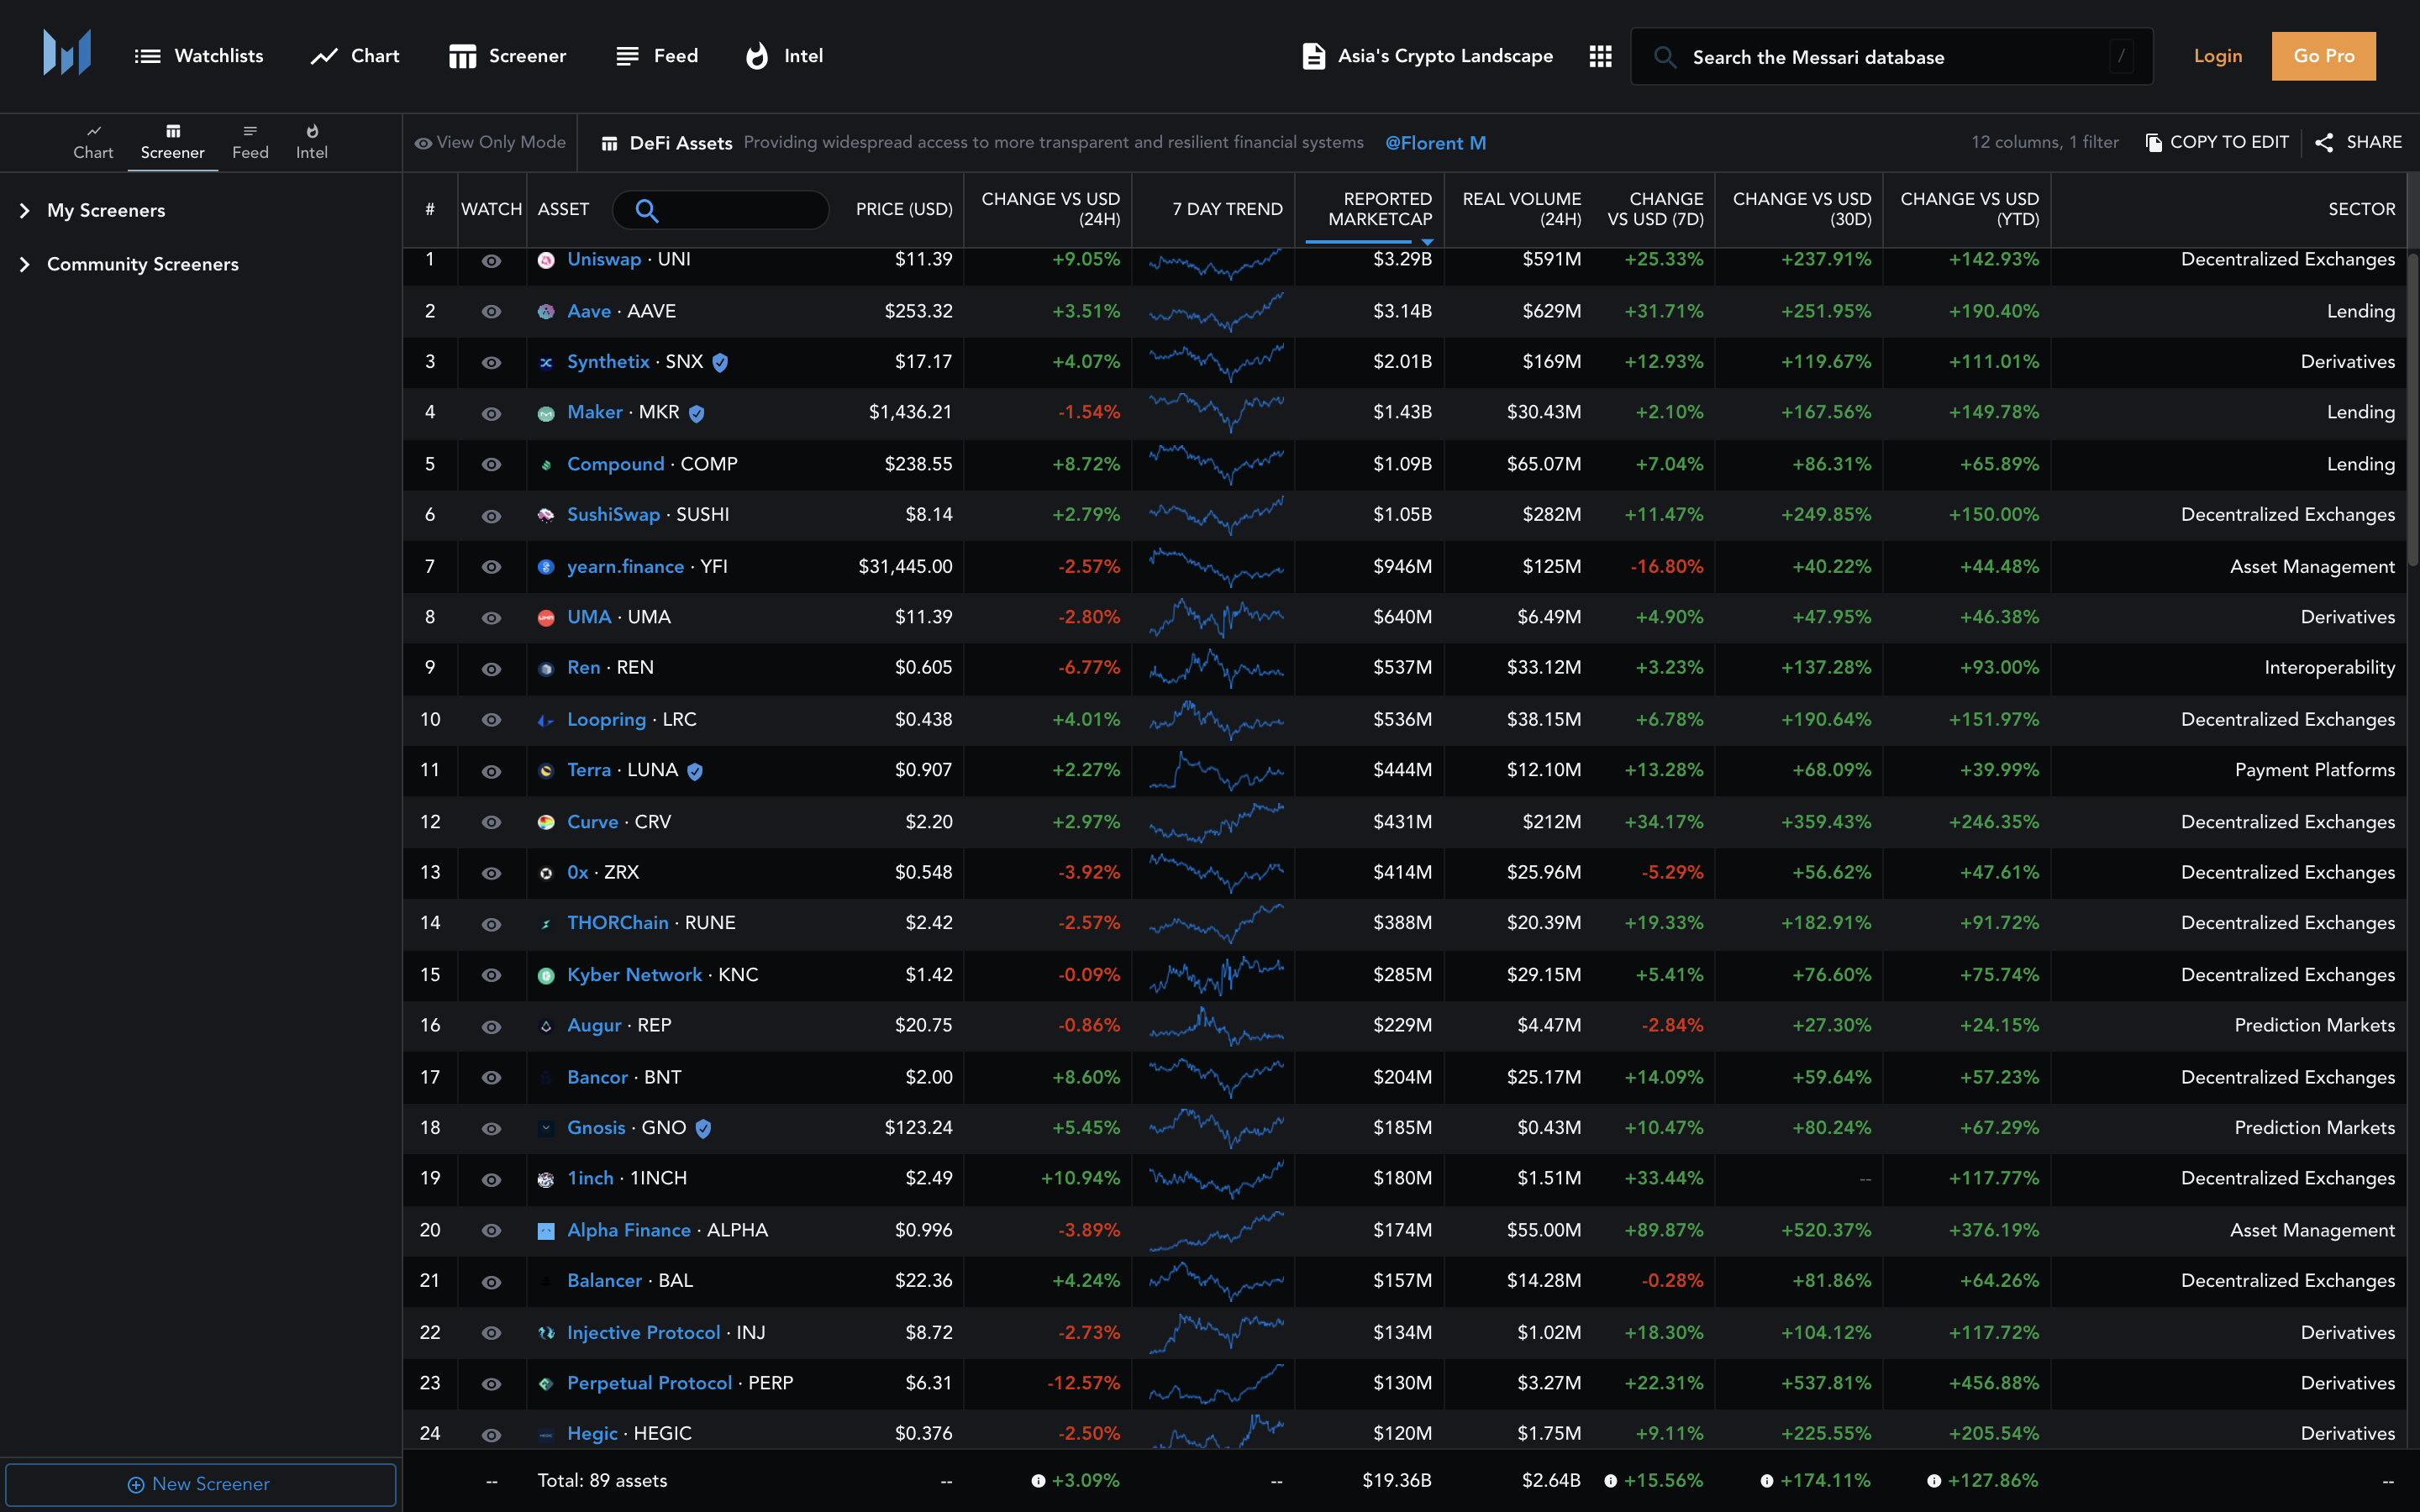The image size is (2420, 1512).
Task: Click the Gnosis verified badge
Action: point(703,1129)
